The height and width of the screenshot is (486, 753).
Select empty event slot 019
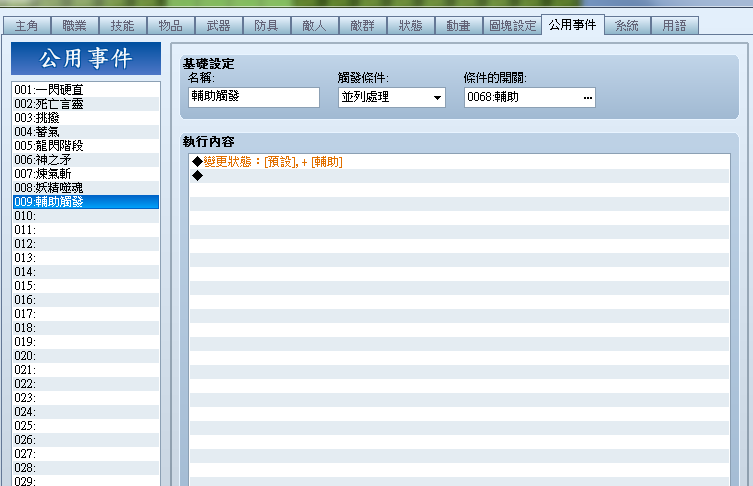pos(86,341)
